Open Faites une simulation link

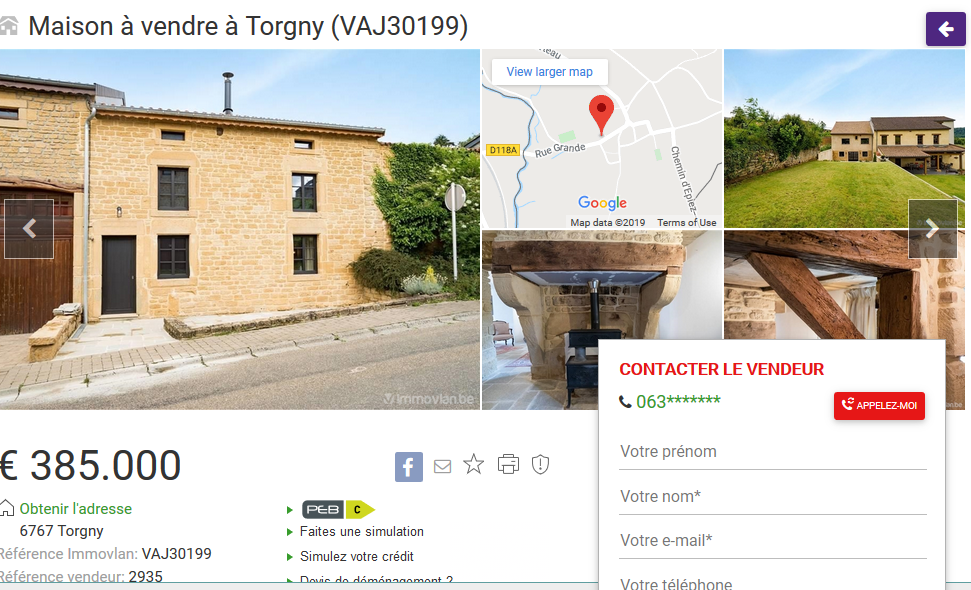tap(362, 532)
